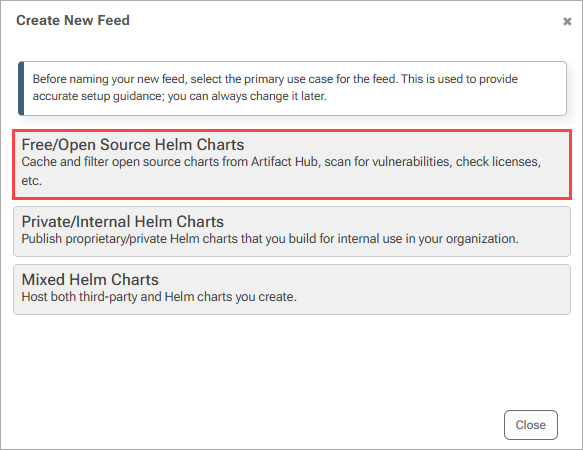The image size is (583, 450).
Task: Click 'Artifact Hub' text in first option
Action: (284, 162)
